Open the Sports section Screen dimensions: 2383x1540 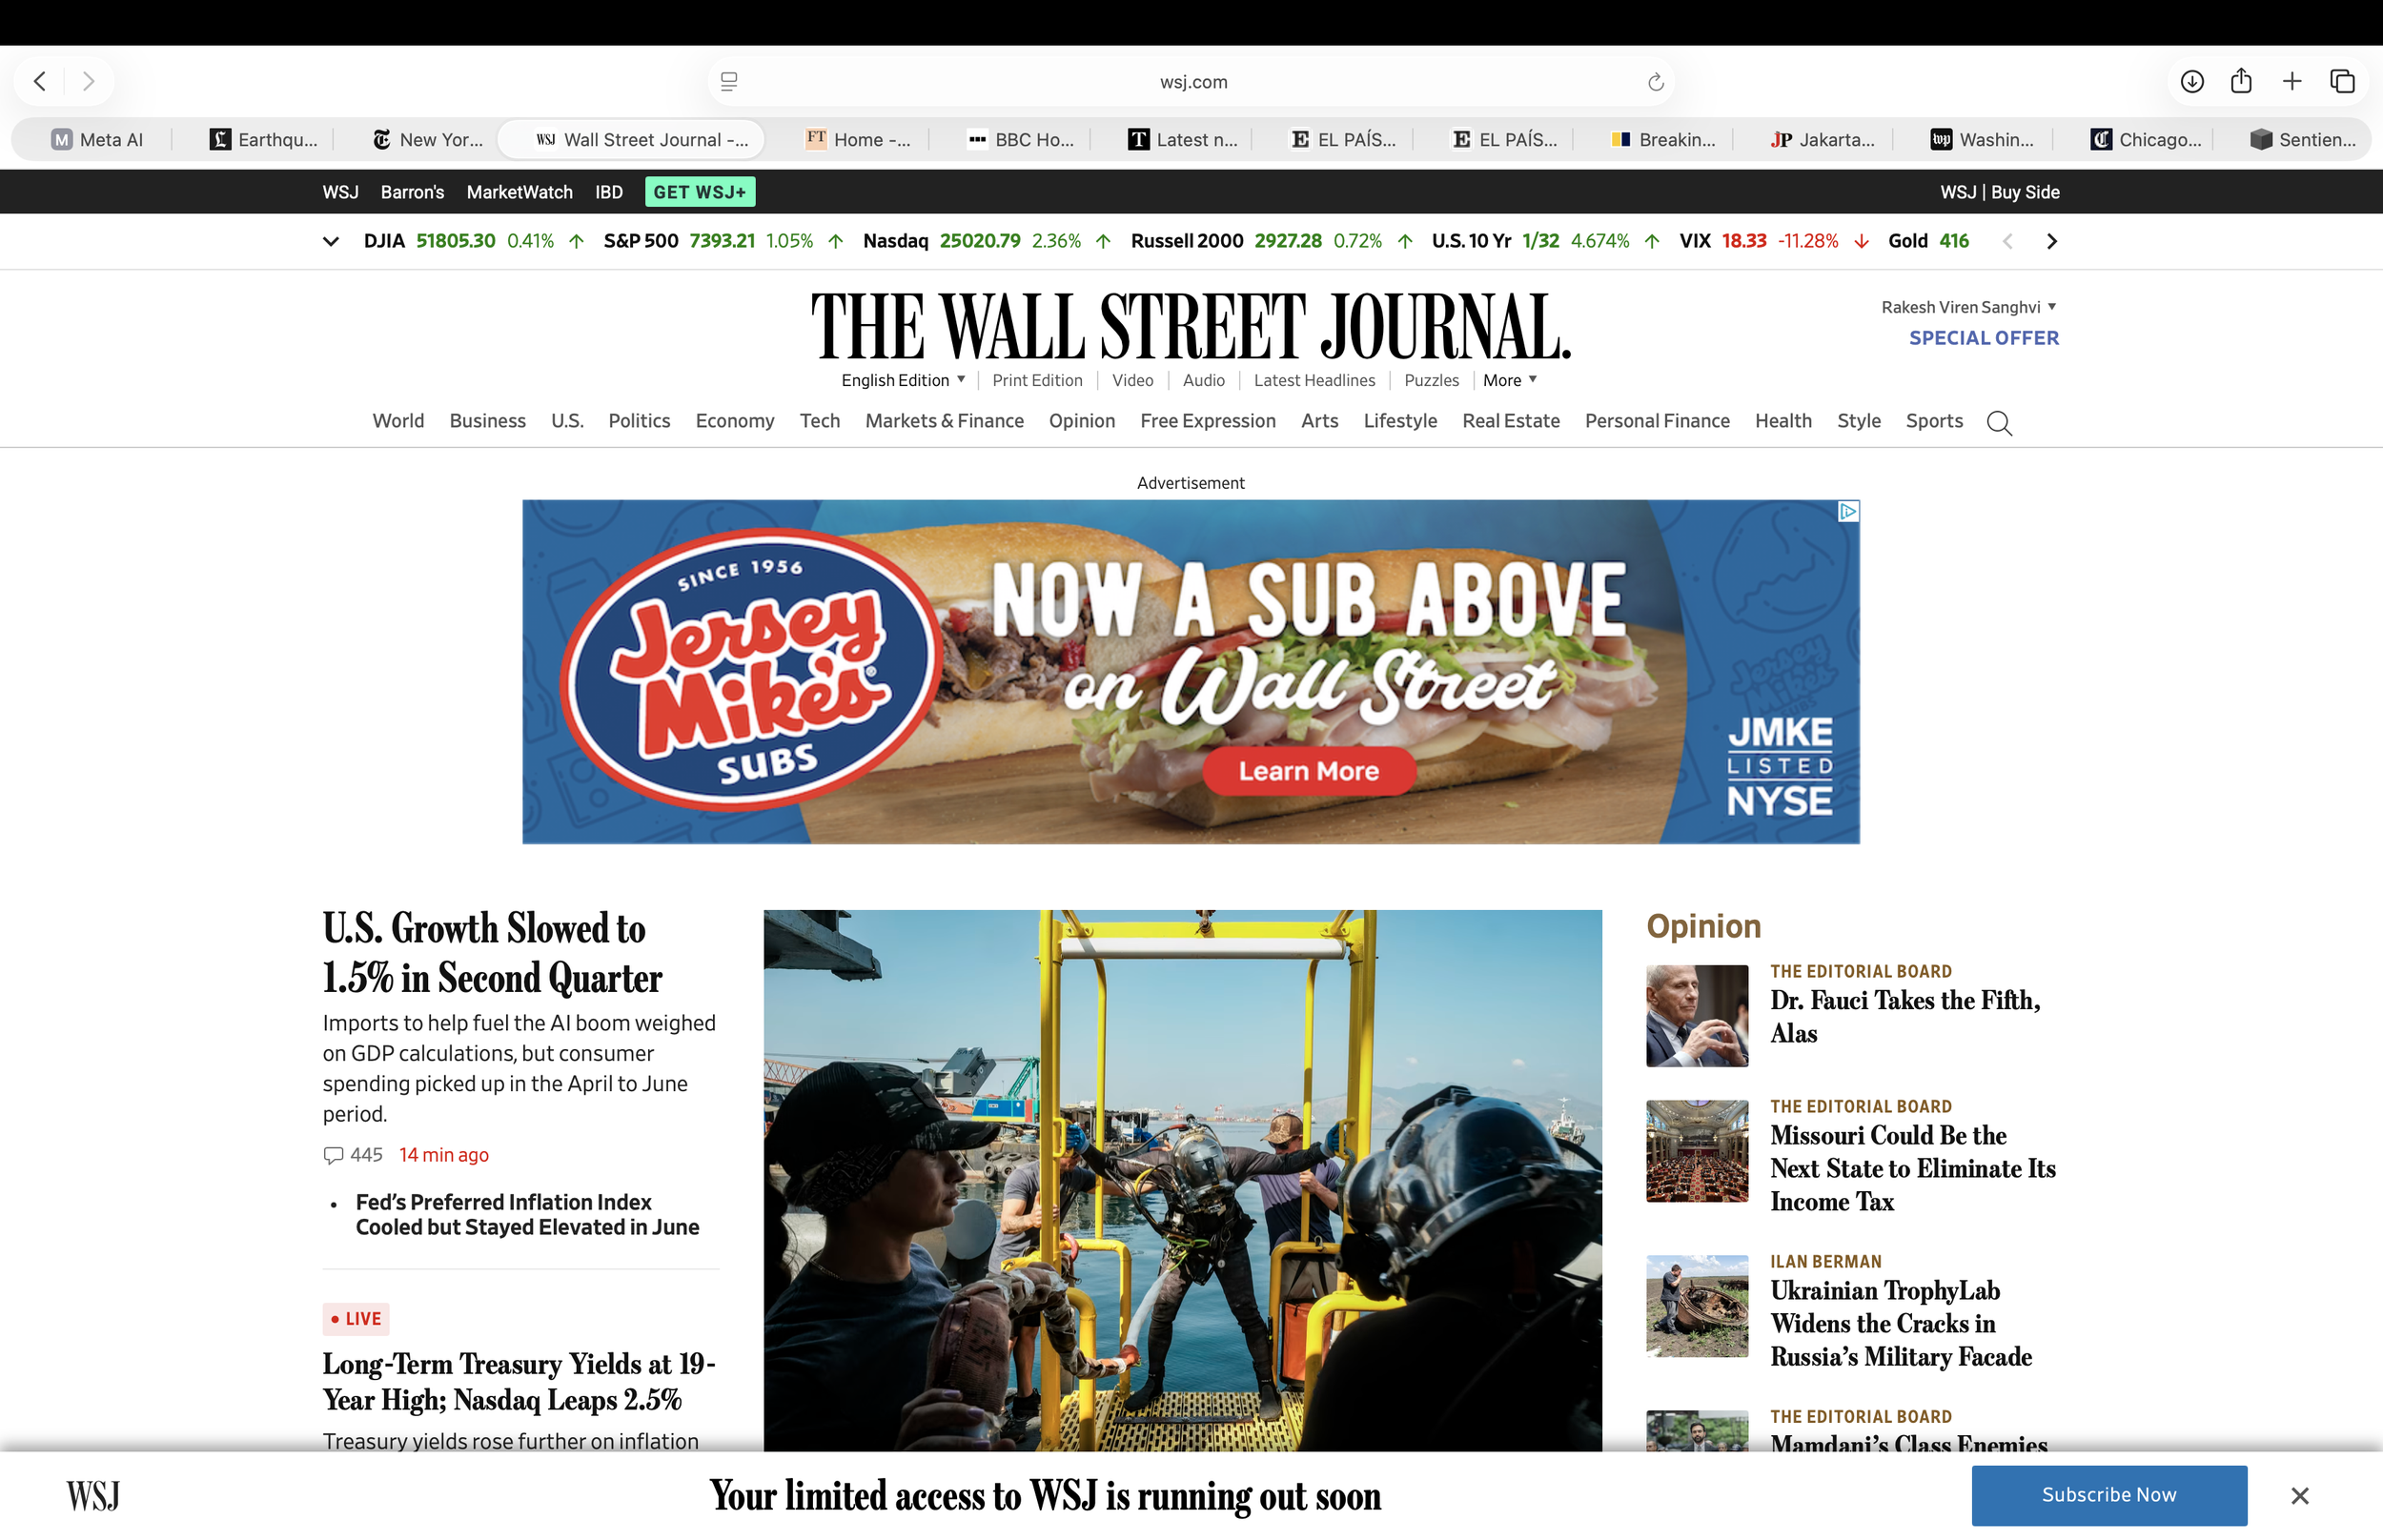coord(1934,421)
